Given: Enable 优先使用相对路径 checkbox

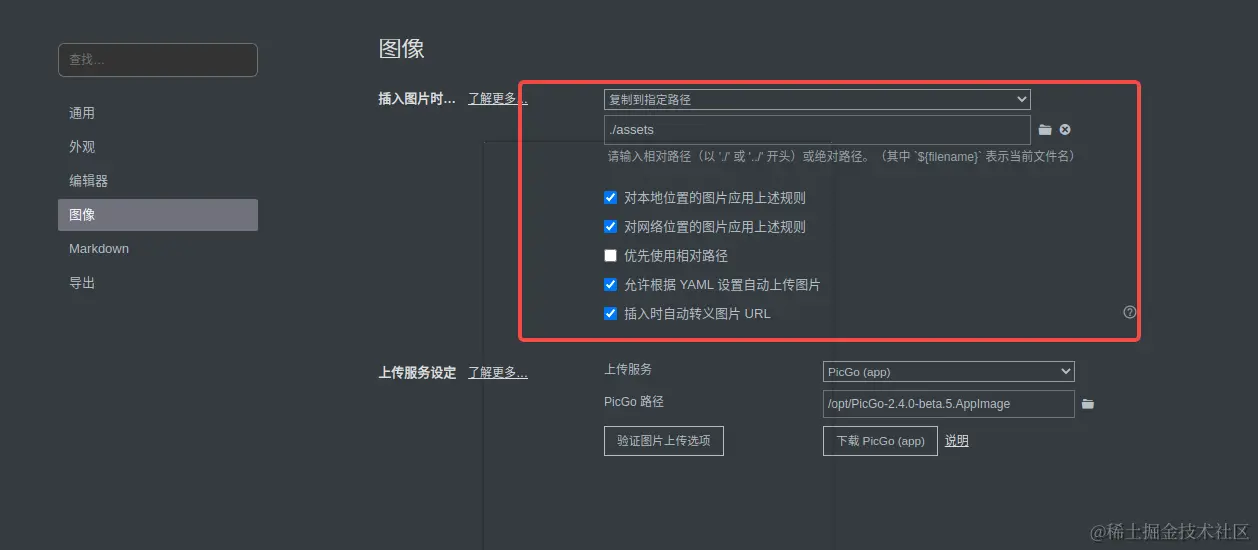Looking at the screenshot, I should [x=611, y=256].
